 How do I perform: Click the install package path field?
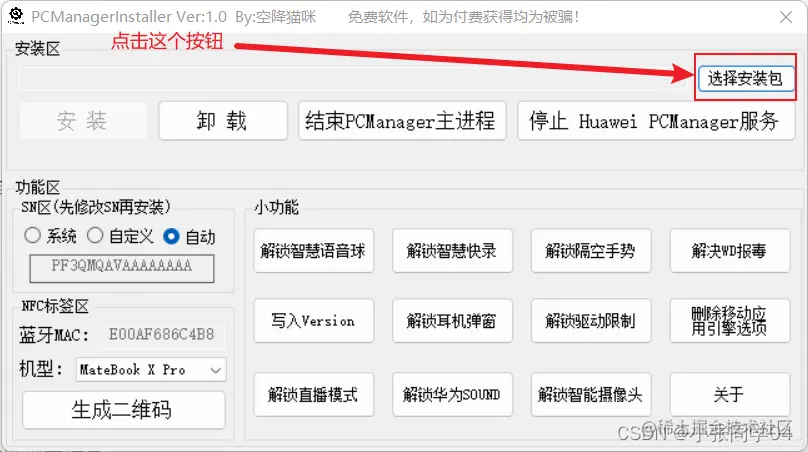point(355,78)
